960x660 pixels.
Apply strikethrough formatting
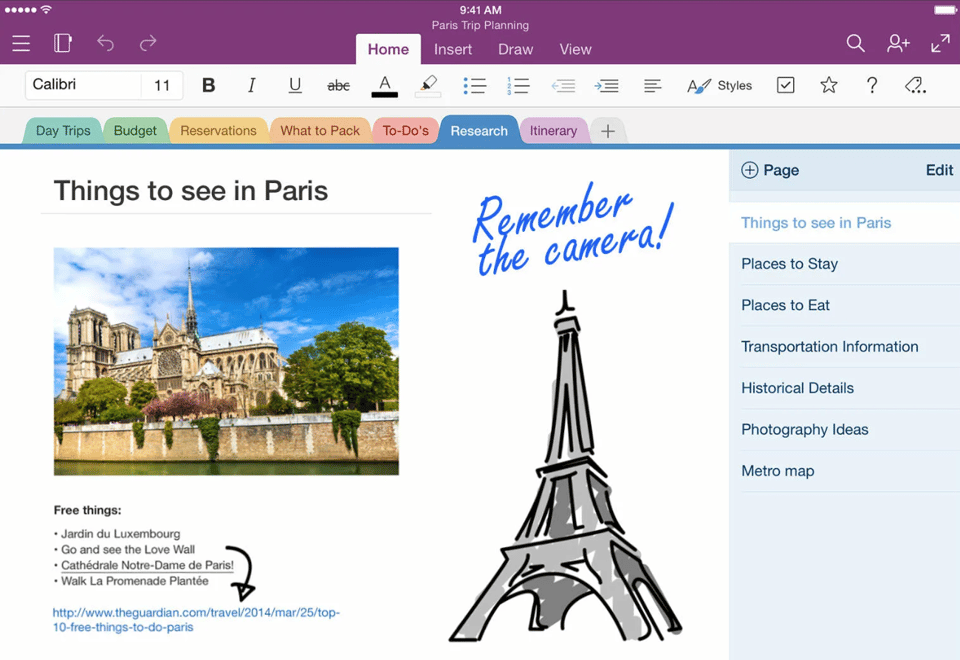click(338, 85)
